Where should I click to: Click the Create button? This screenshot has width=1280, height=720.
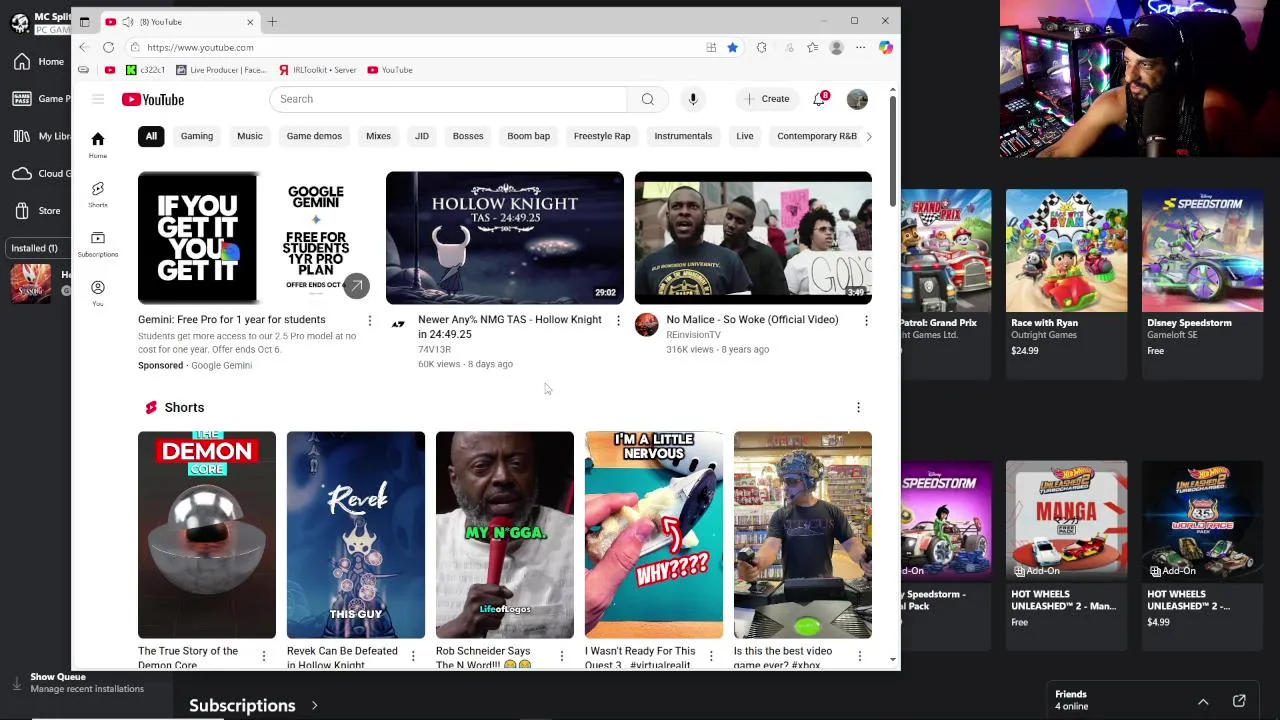pos(767,99)
